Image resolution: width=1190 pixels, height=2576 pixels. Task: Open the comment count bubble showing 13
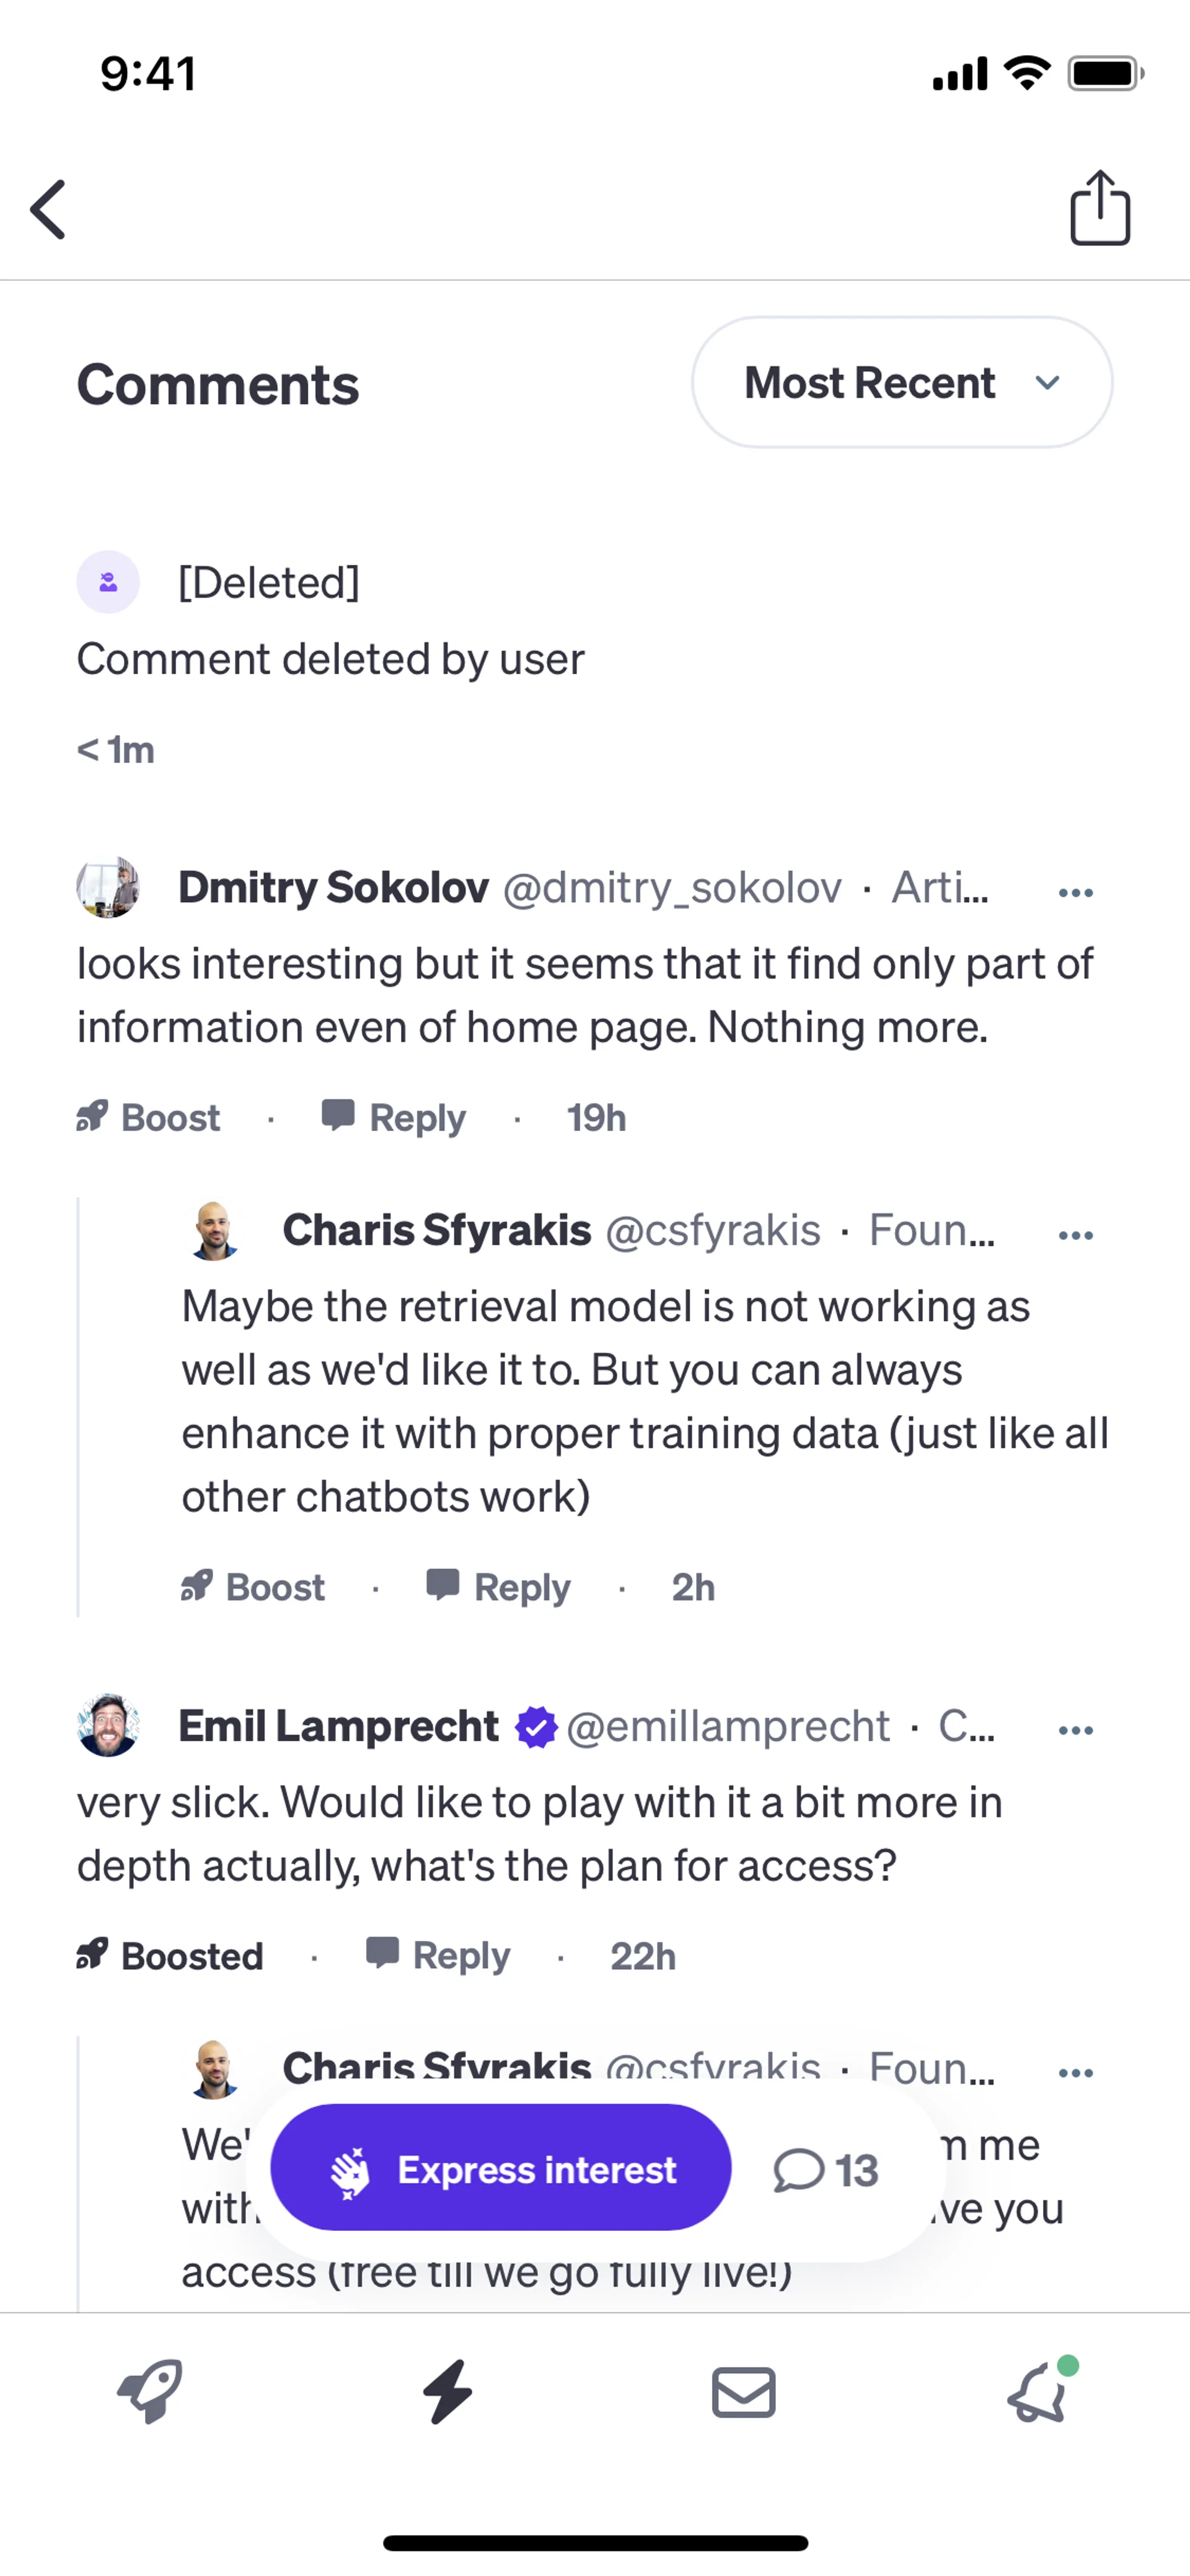(826, 2171)
